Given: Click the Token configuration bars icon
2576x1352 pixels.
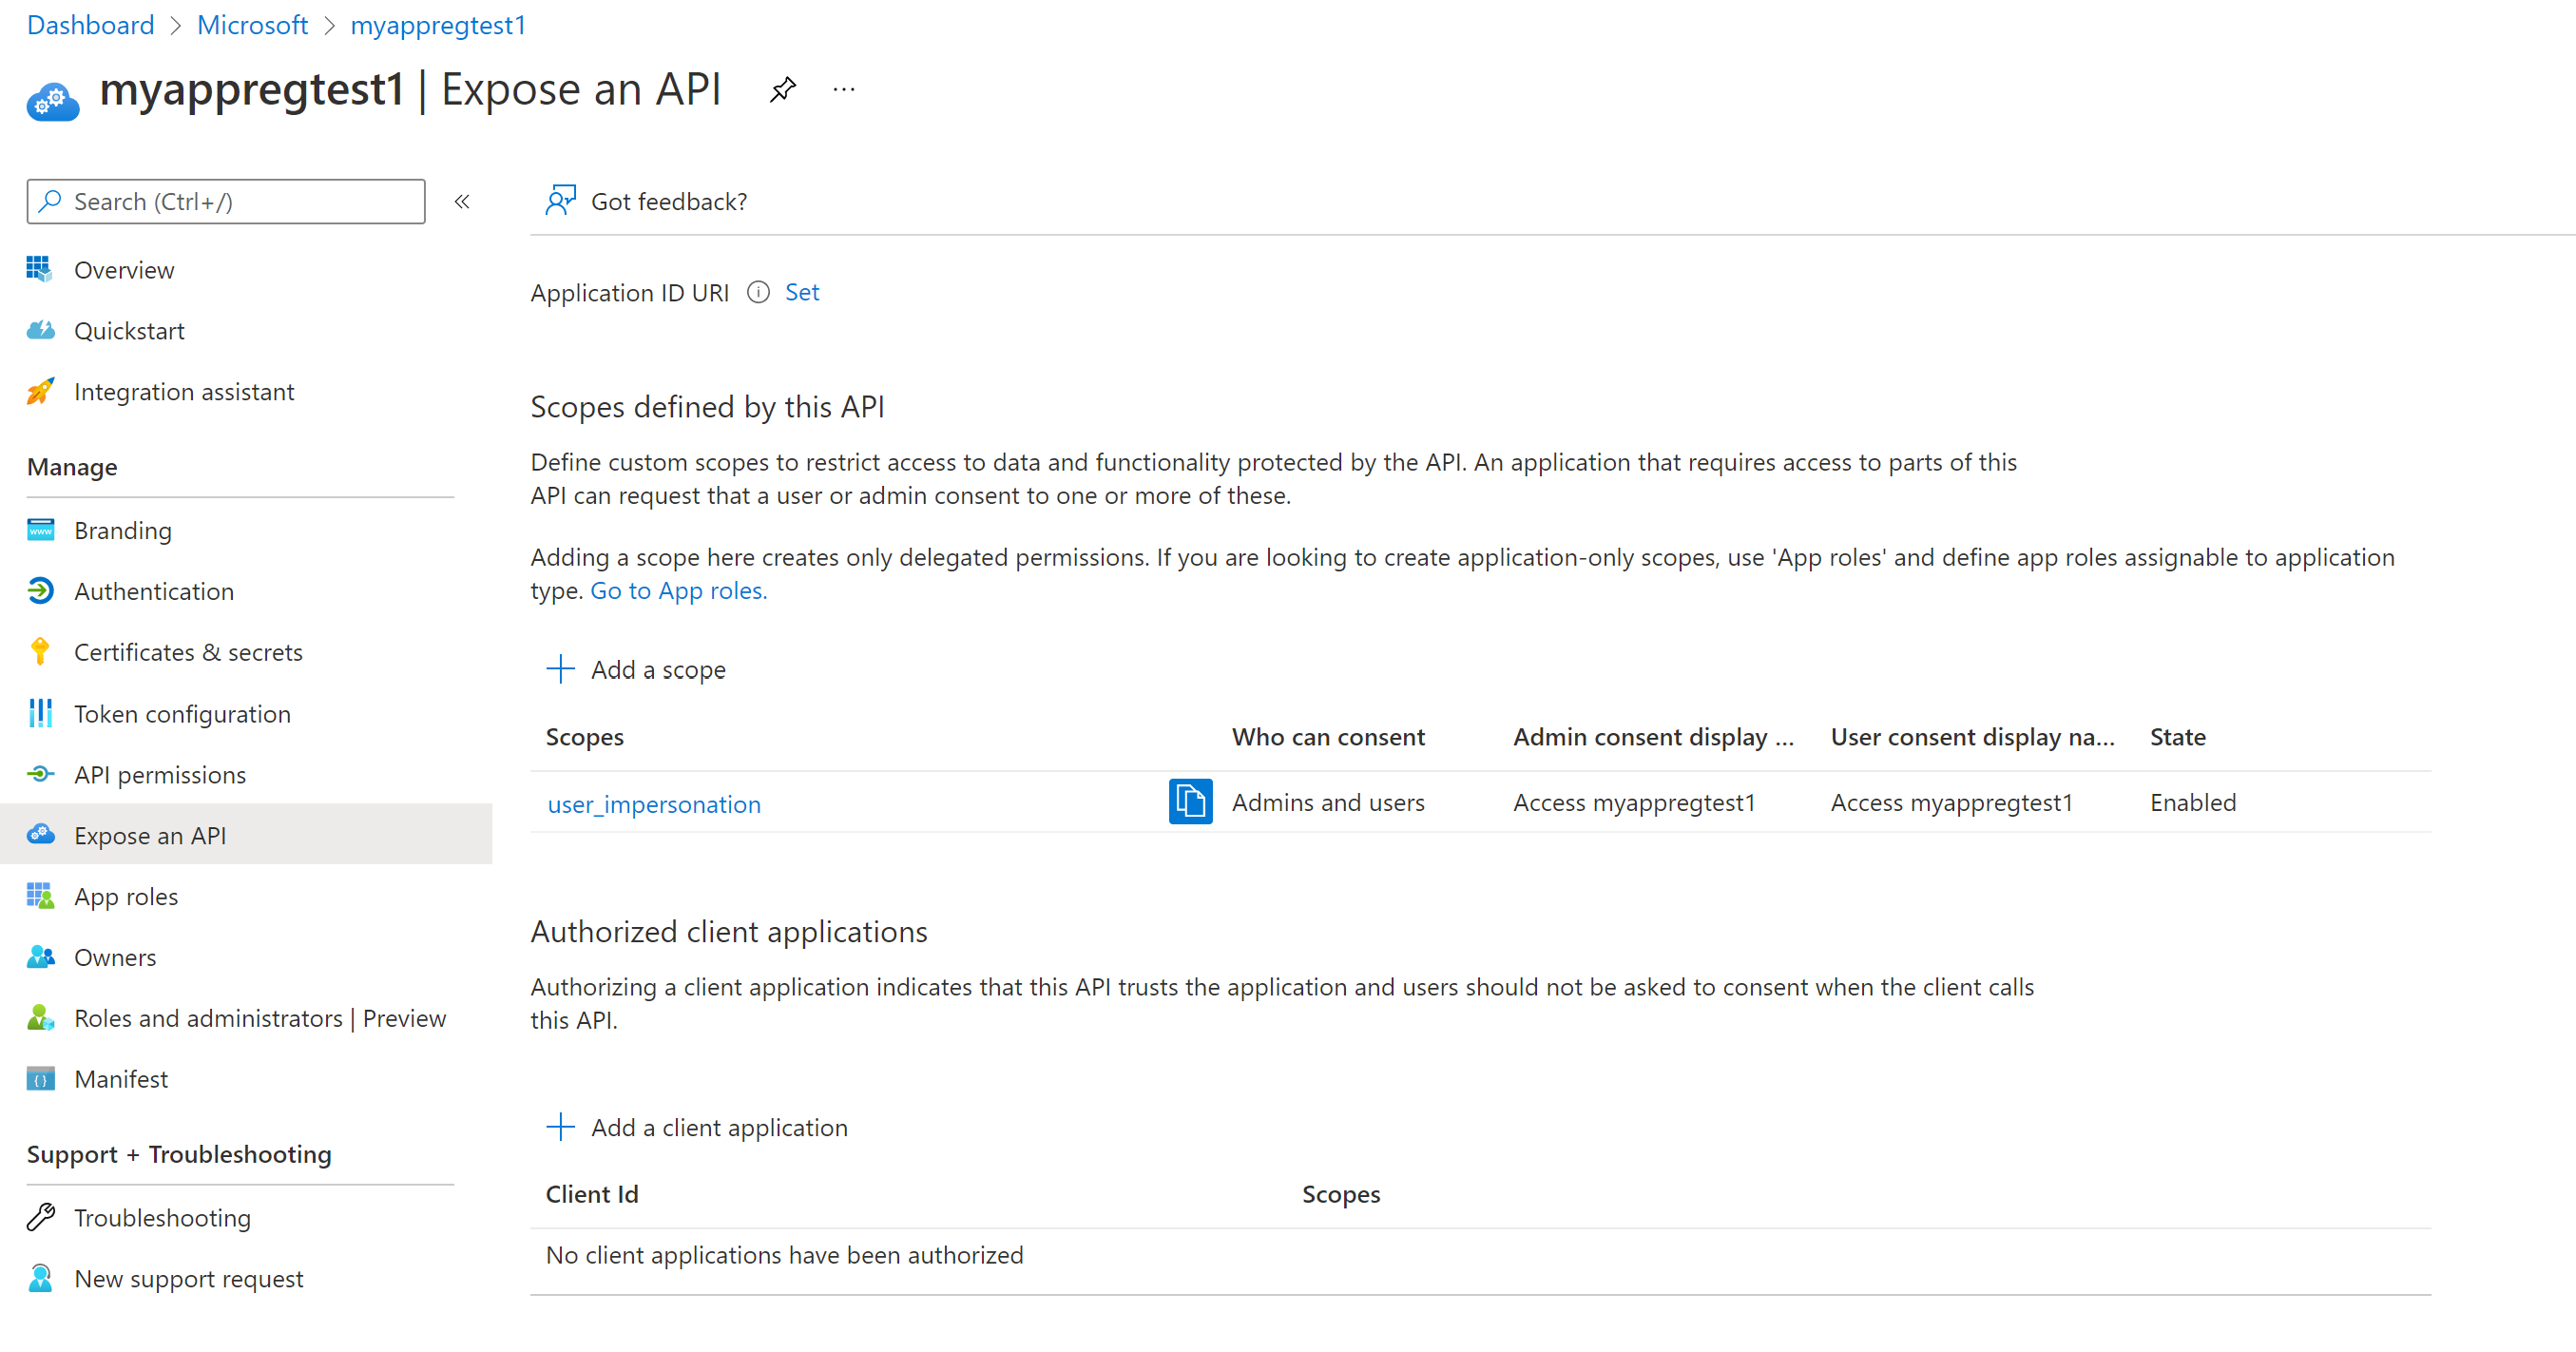Looking at the screenshot, I should tap(40, 713).
